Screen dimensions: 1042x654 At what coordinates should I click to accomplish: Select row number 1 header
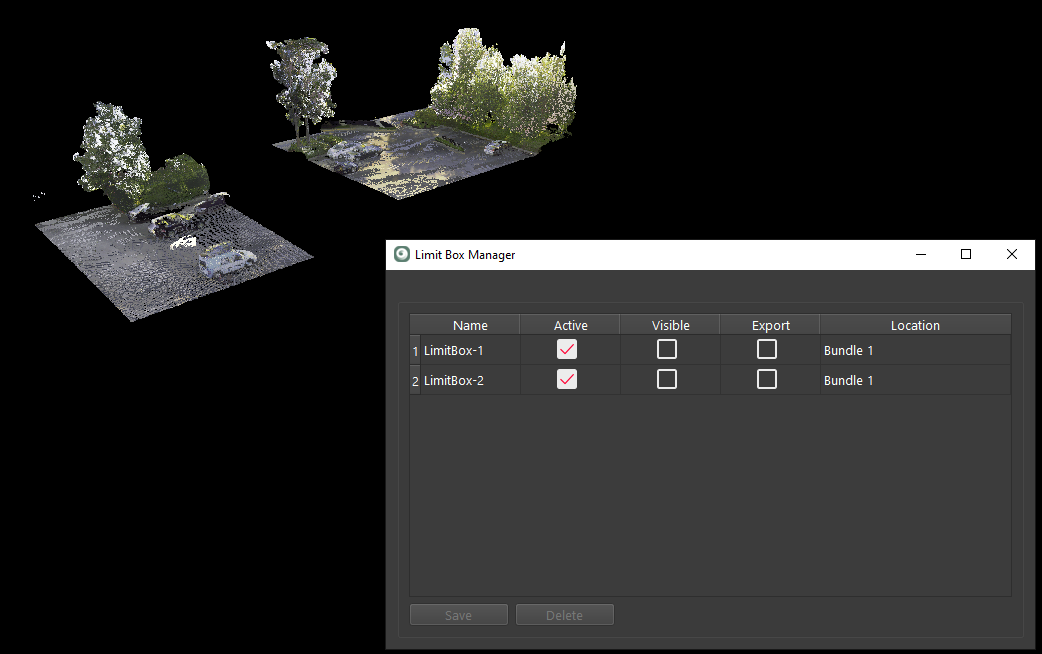(415, 351)
